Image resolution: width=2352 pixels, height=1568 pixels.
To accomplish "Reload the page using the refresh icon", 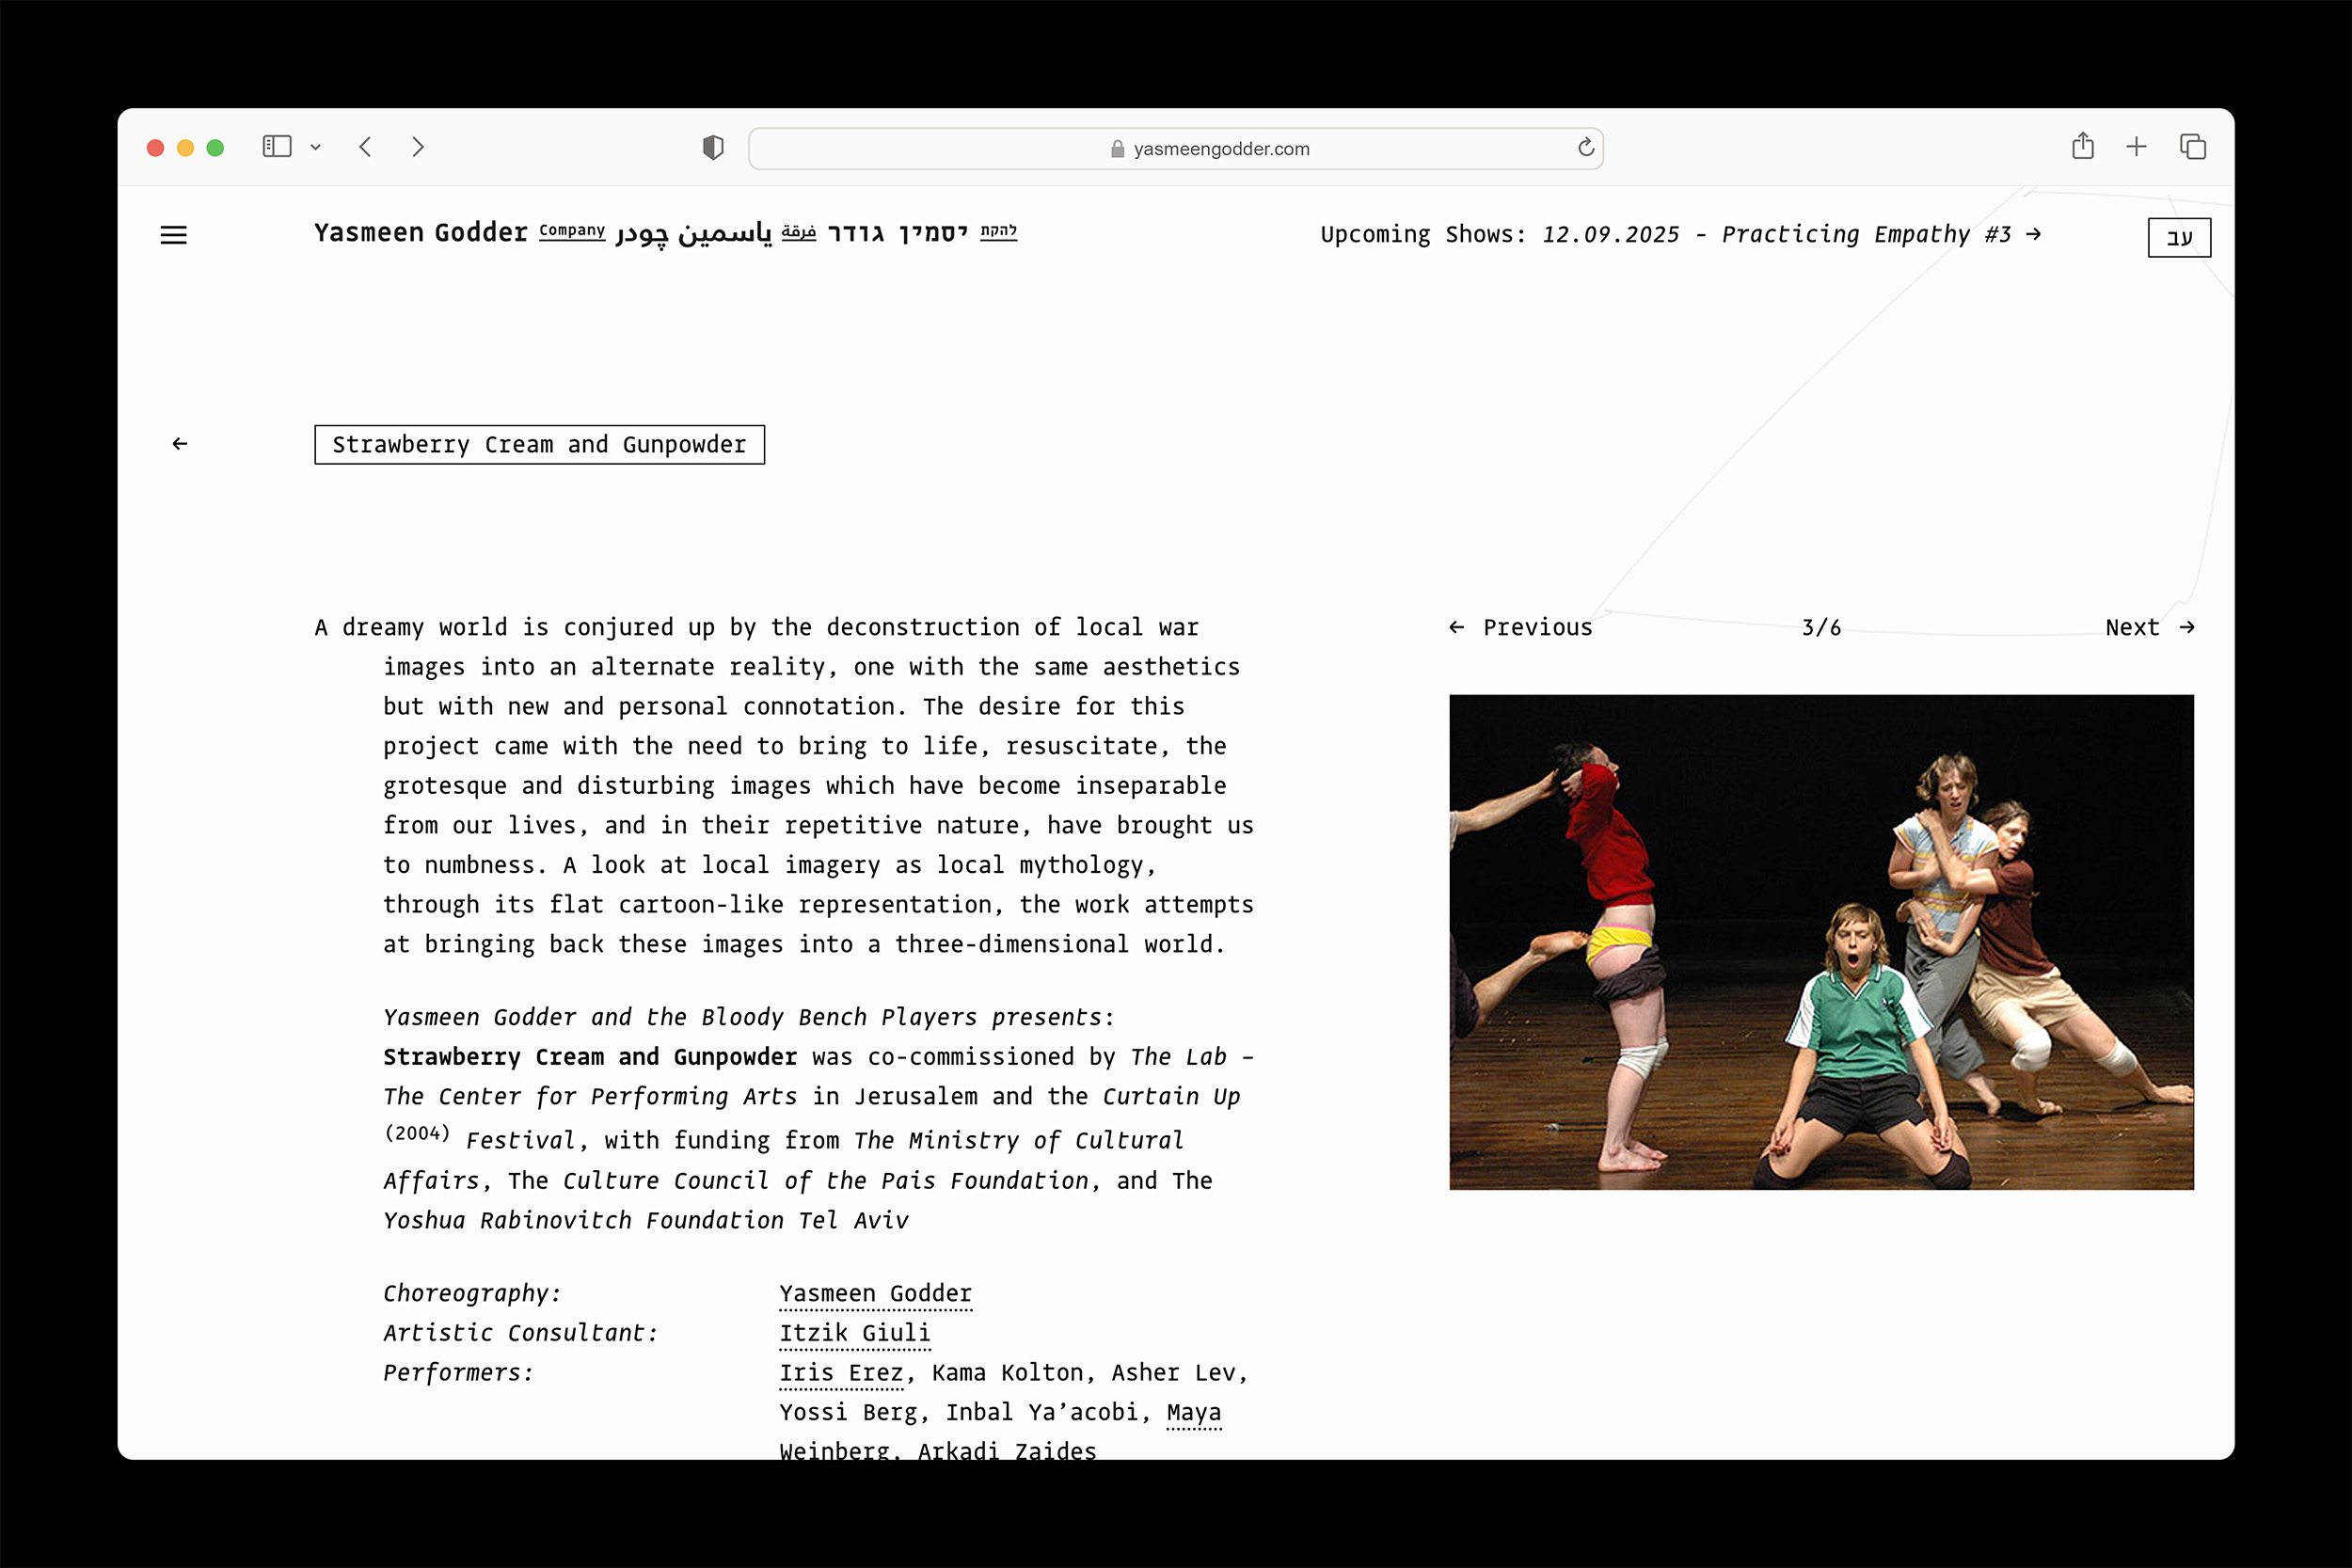I will (x=1585, y=147).
